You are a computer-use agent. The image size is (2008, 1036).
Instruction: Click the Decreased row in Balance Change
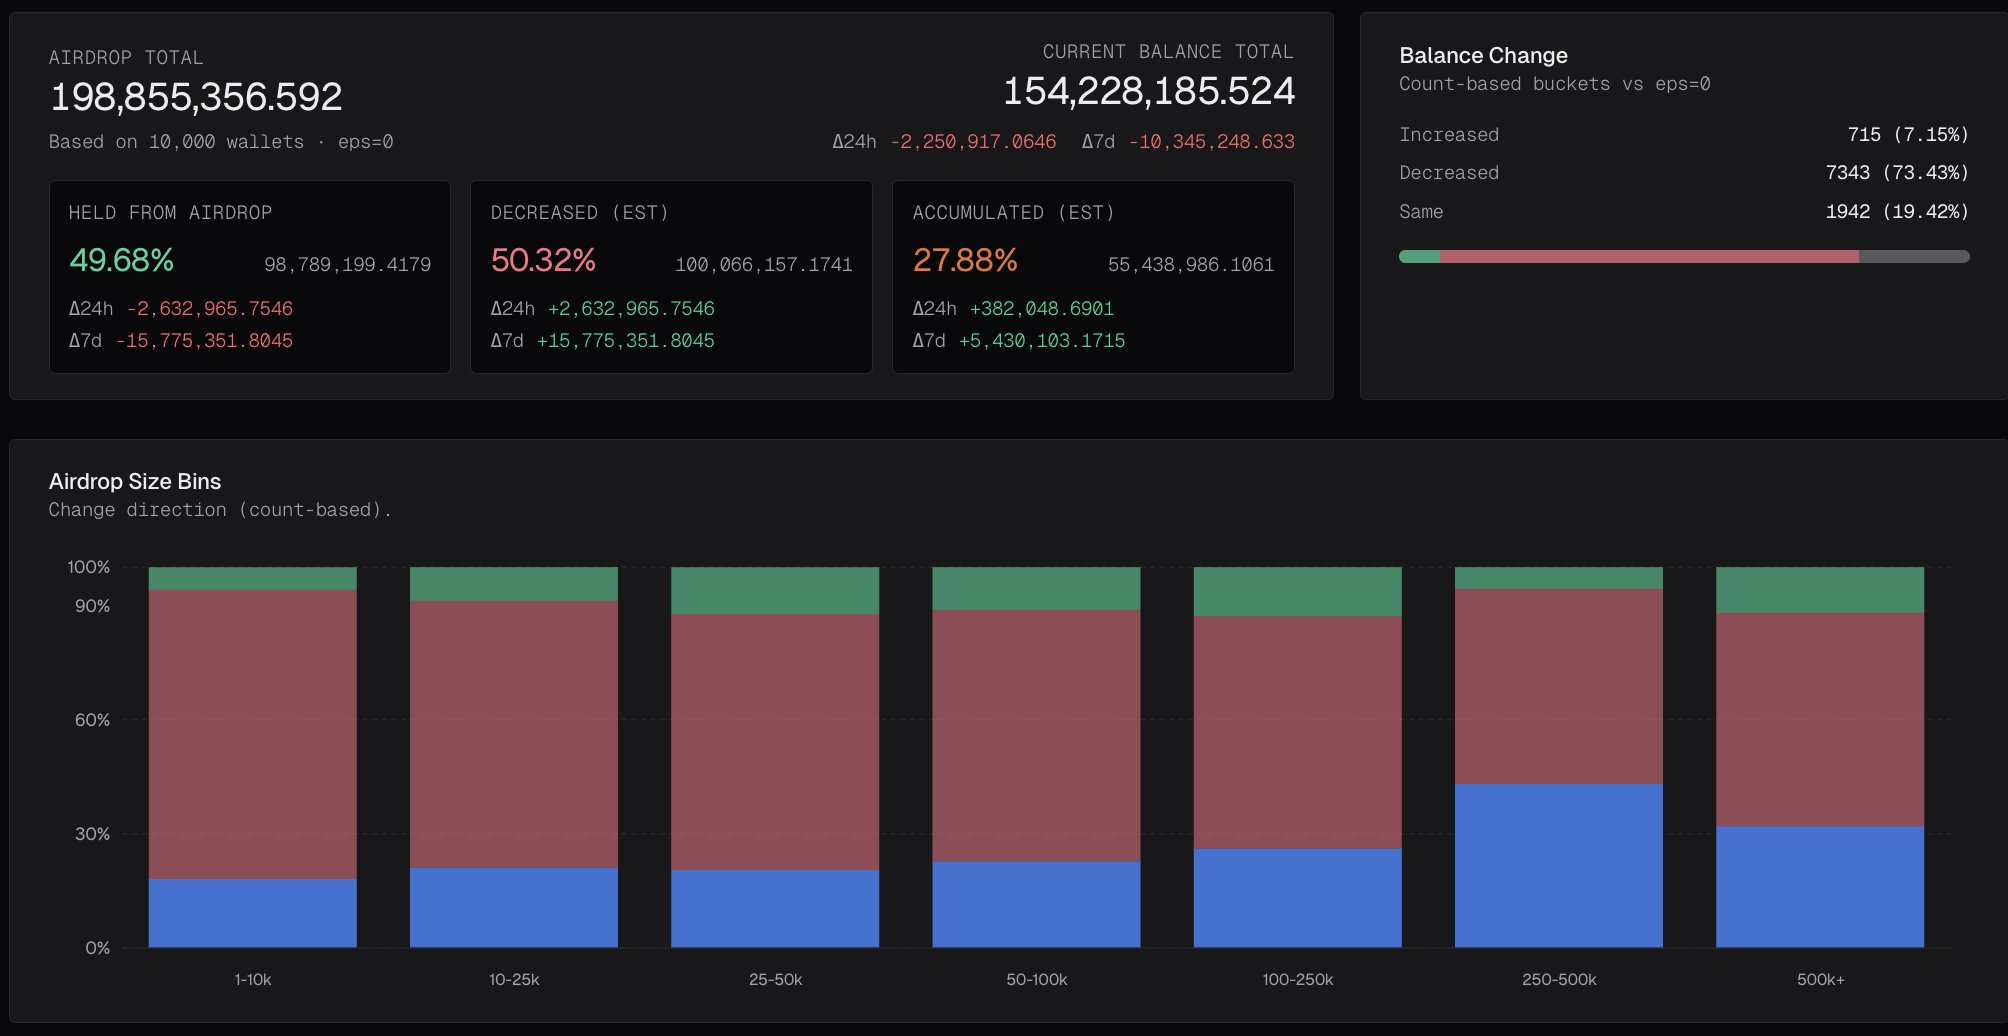pyautogui.click(x=1683, y=173)
